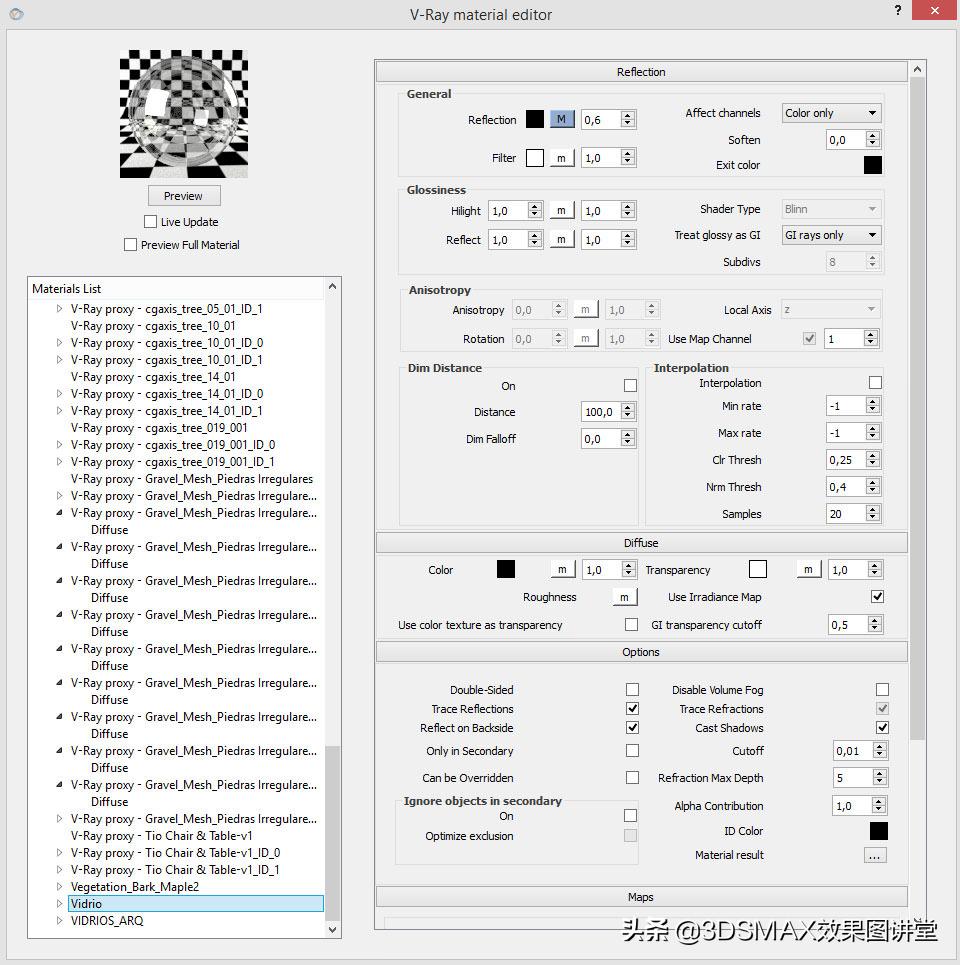Collapse the Reflection rollout header

(x=641, y=72)
